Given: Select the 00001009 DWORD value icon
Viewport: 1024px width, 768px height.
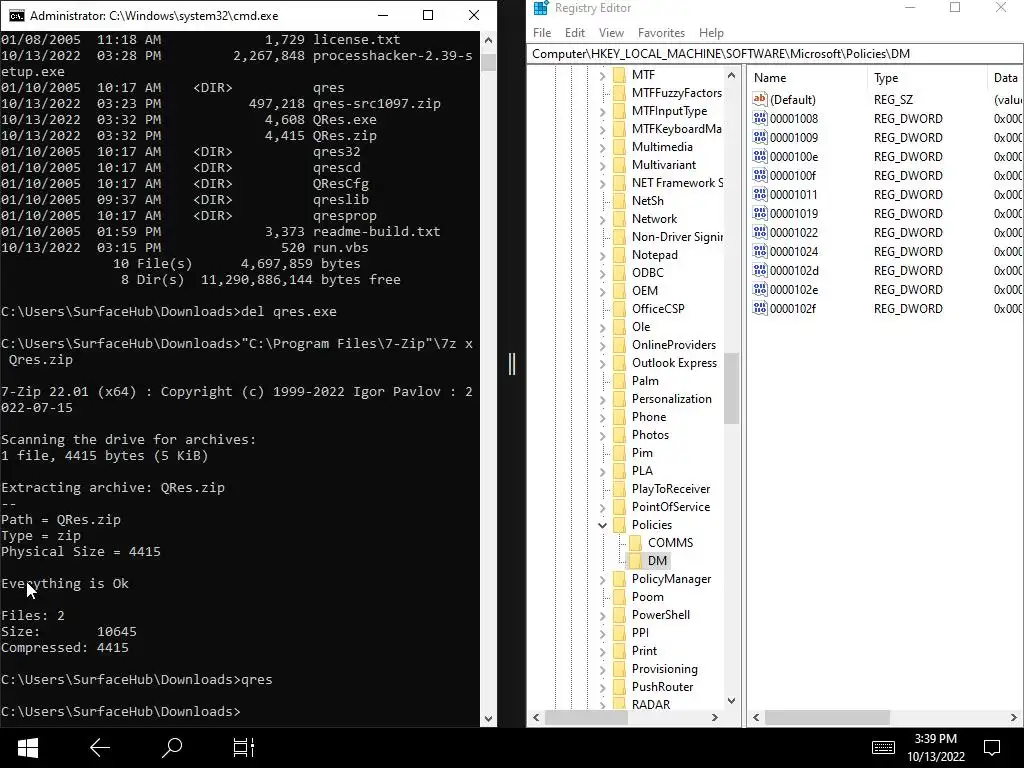Looking at the screenshot, I should pos(760,137).
